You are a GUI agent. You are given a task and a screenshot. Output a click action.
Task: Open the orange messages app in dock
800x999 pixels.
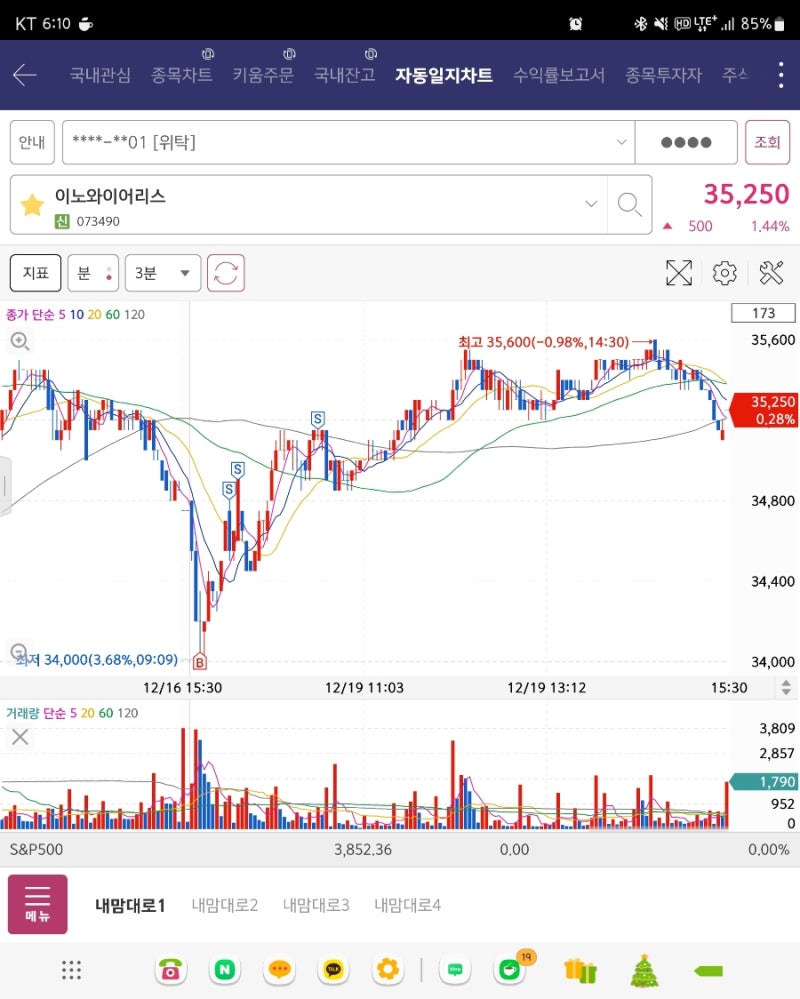tap(279, 970)
